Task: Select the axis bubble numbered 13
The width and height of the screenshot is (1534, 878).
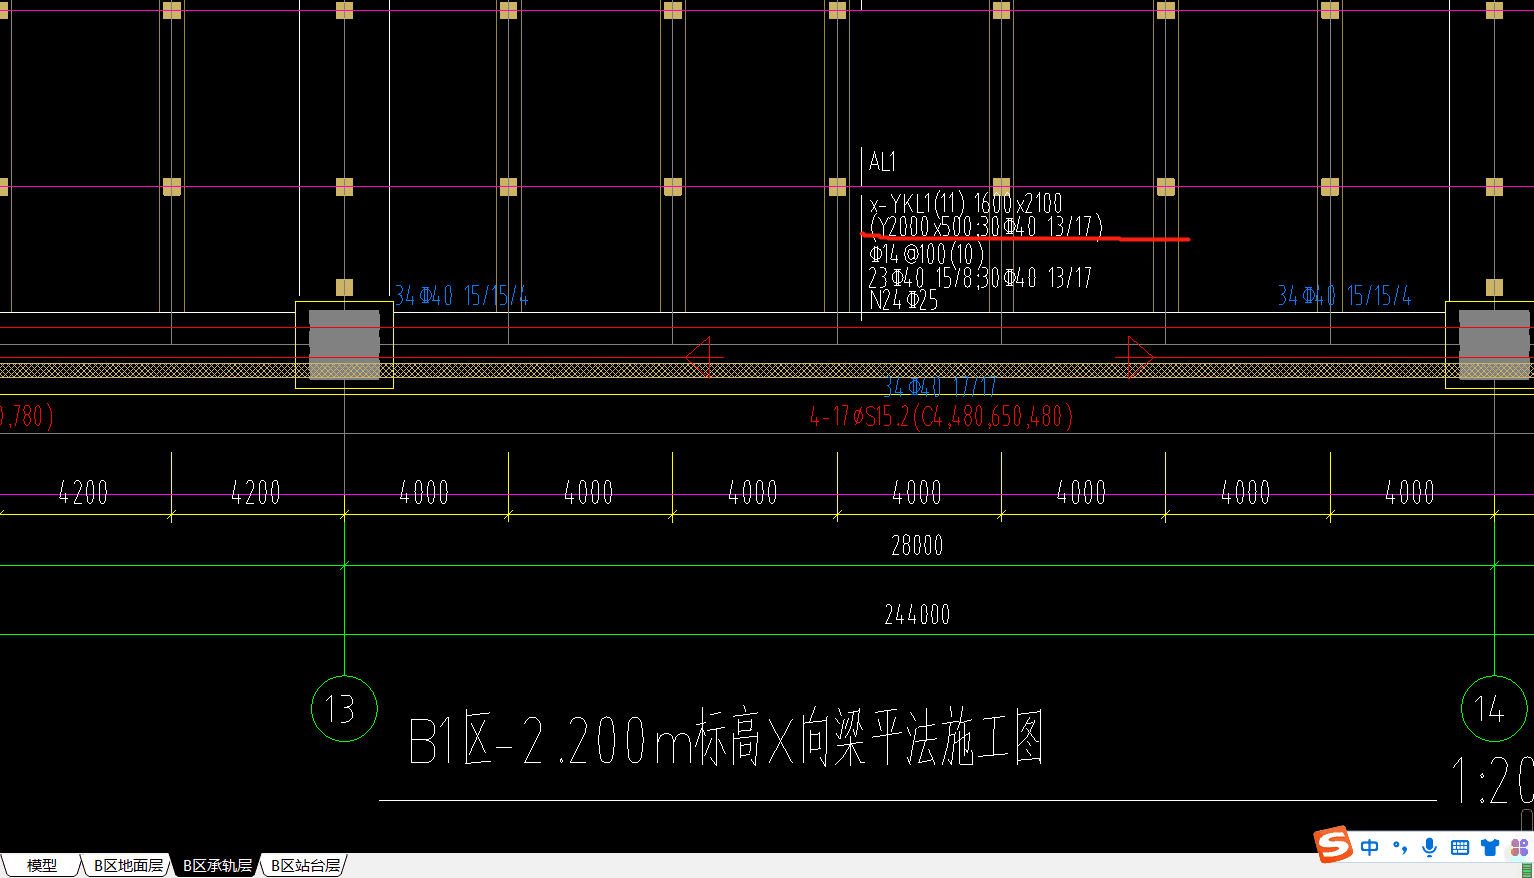Action: 344,708
